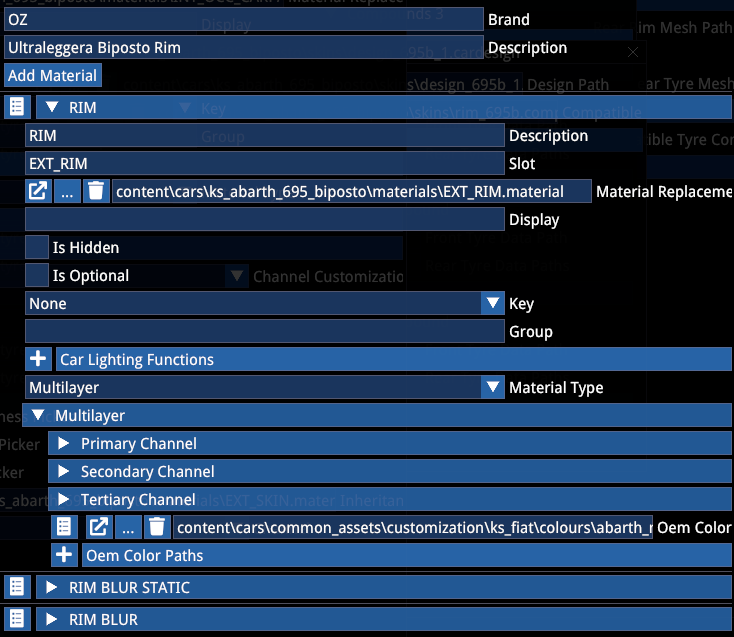734x637 pixels.
Task: Toggle the Is Optional checkbox
Action: [x=37, y=275]
